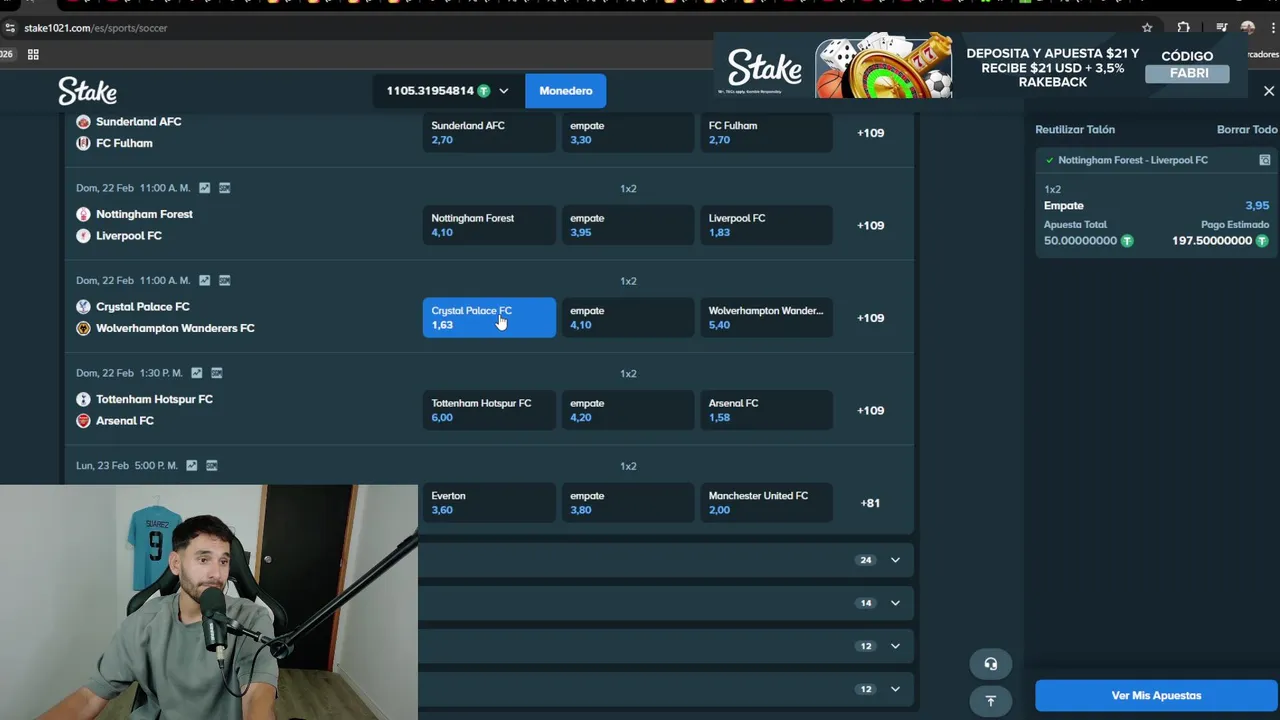Select Tottenham Hotspur FC odds 6,00

[x=489, y=410]
